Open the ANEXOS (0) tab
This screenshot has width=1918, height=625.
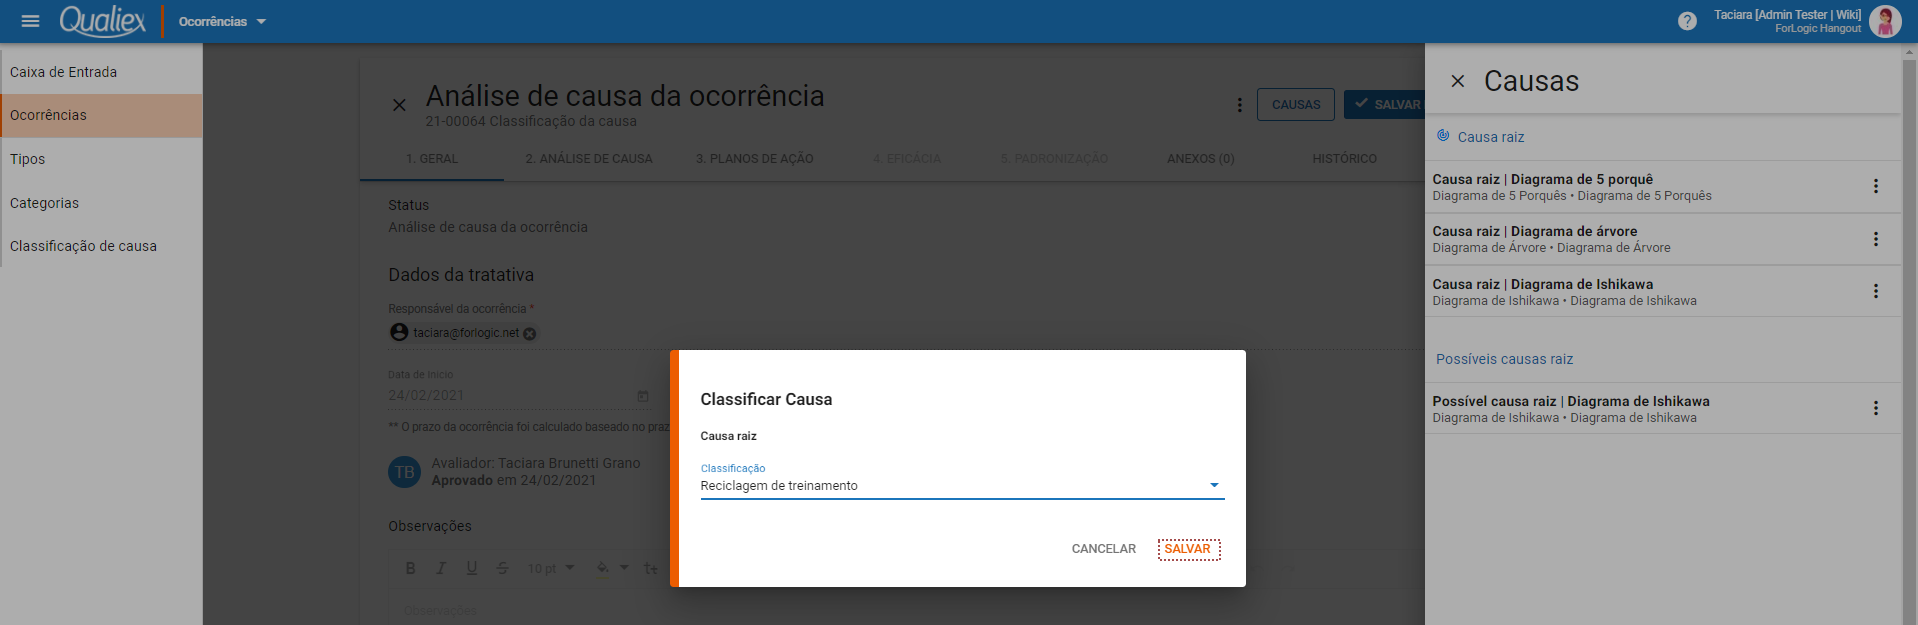point(1200,159)
